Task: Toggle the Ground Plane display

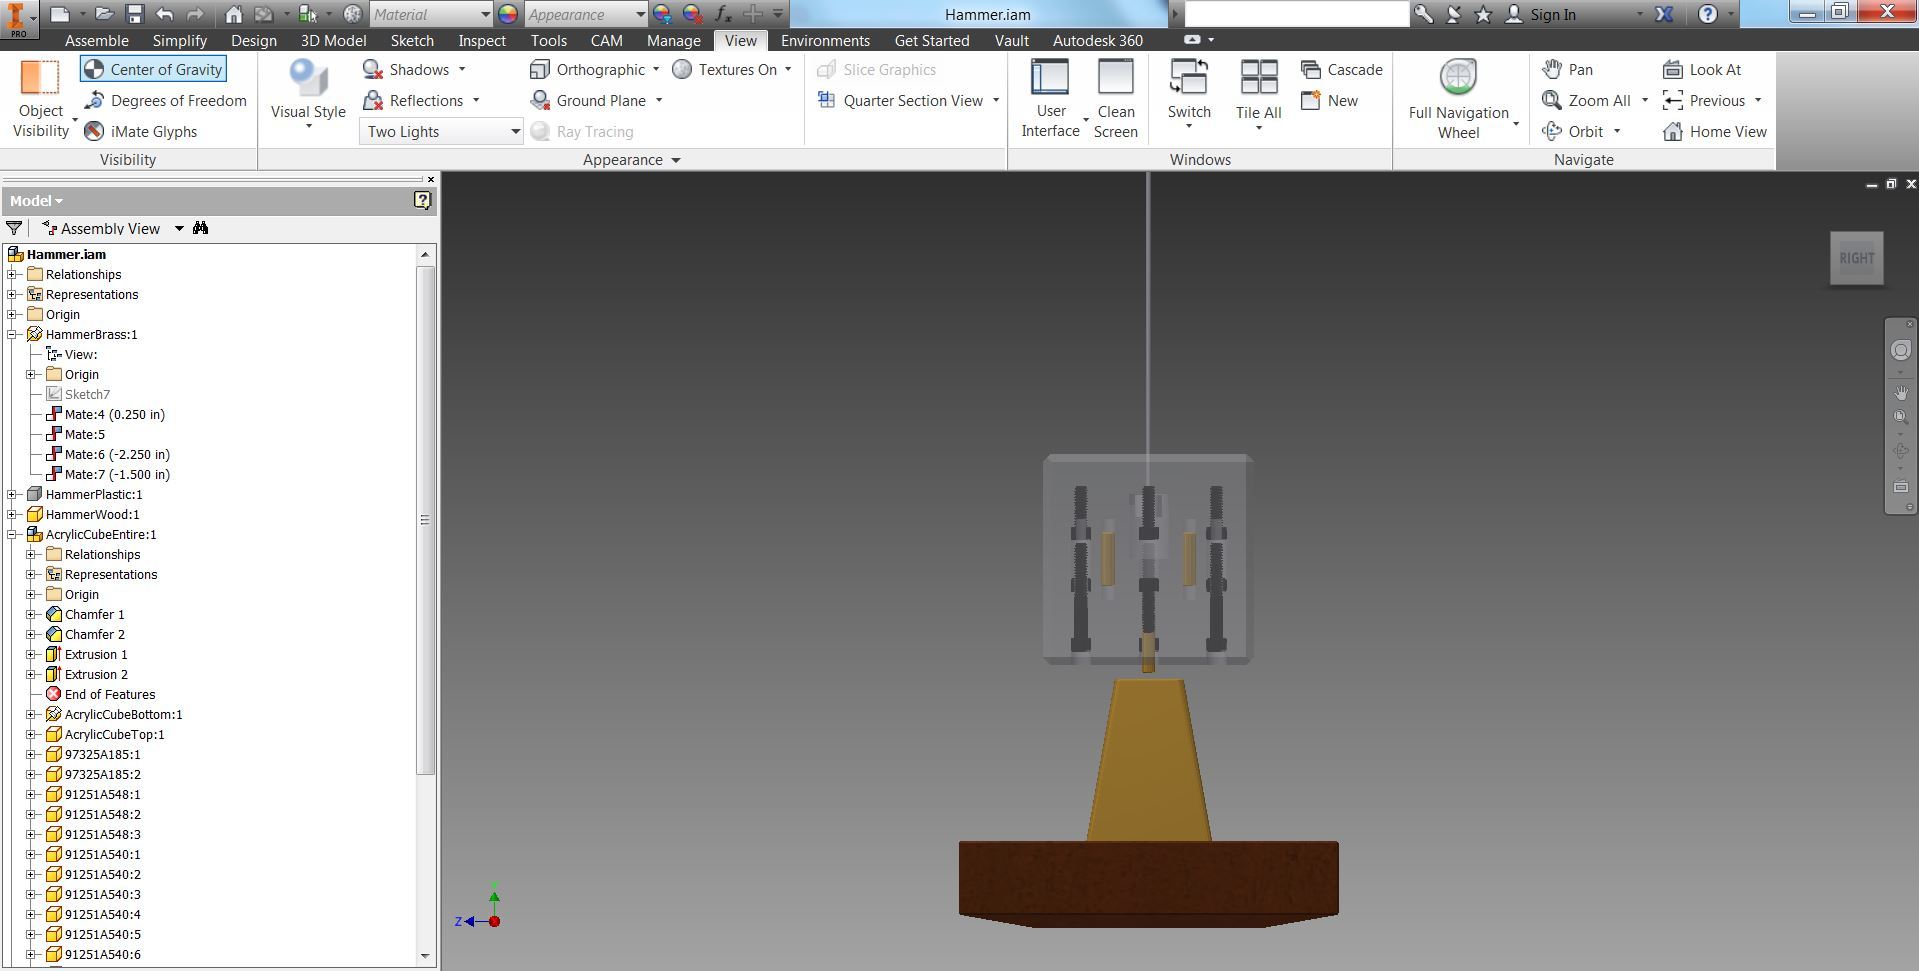Action: point(588,100)
